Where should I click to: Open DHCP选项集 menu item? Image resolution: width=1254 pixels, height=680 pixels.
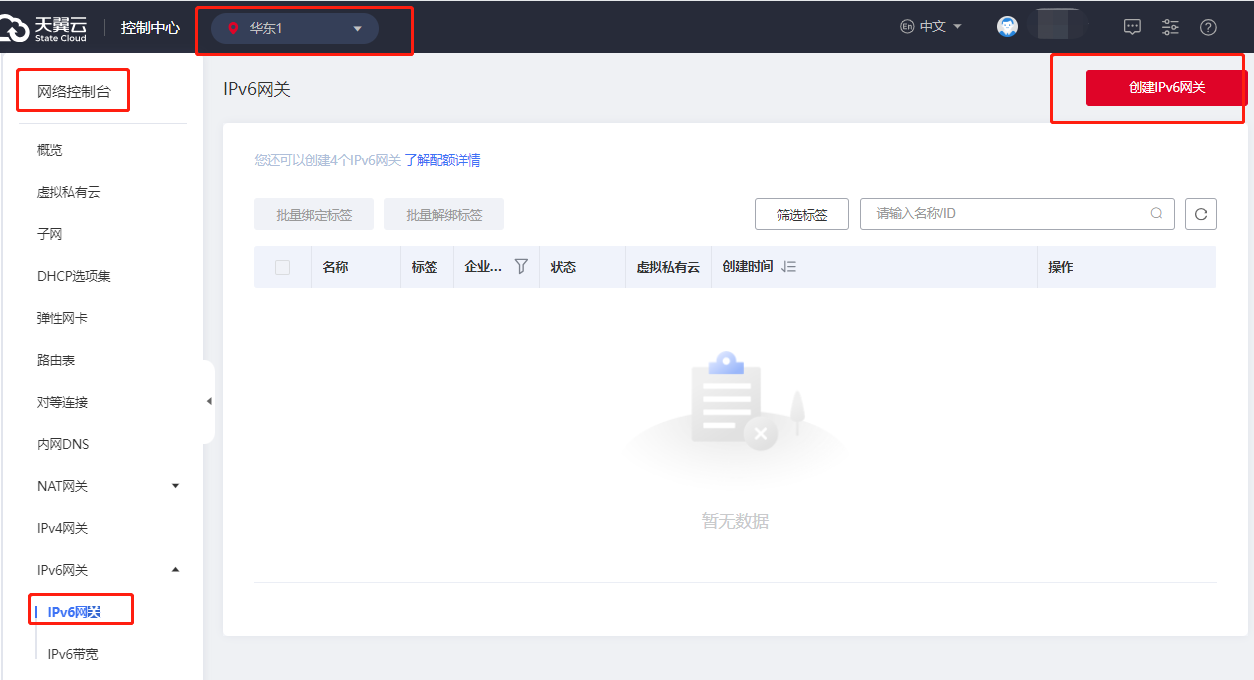(x=74, y=276)
